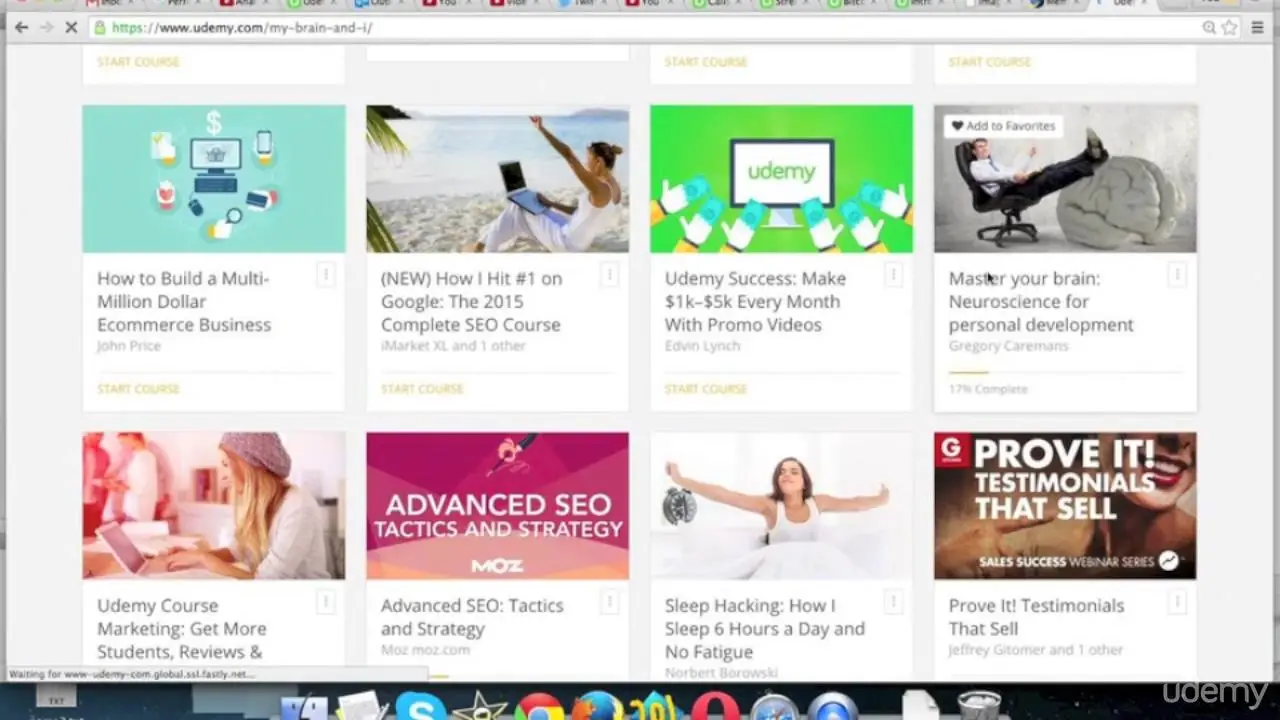Click the browser back arrow

(x=21, y=27)
